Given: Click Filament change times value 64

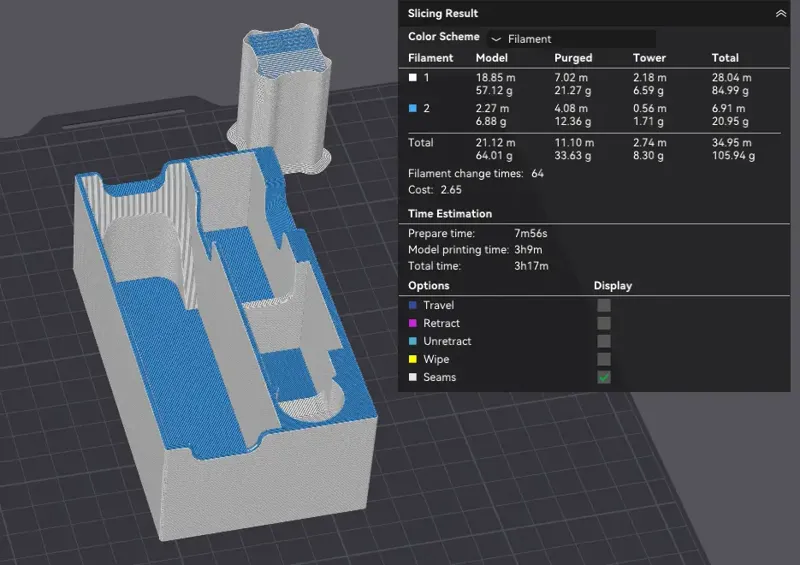Looking at the screenshot, I should pos(537,174).
